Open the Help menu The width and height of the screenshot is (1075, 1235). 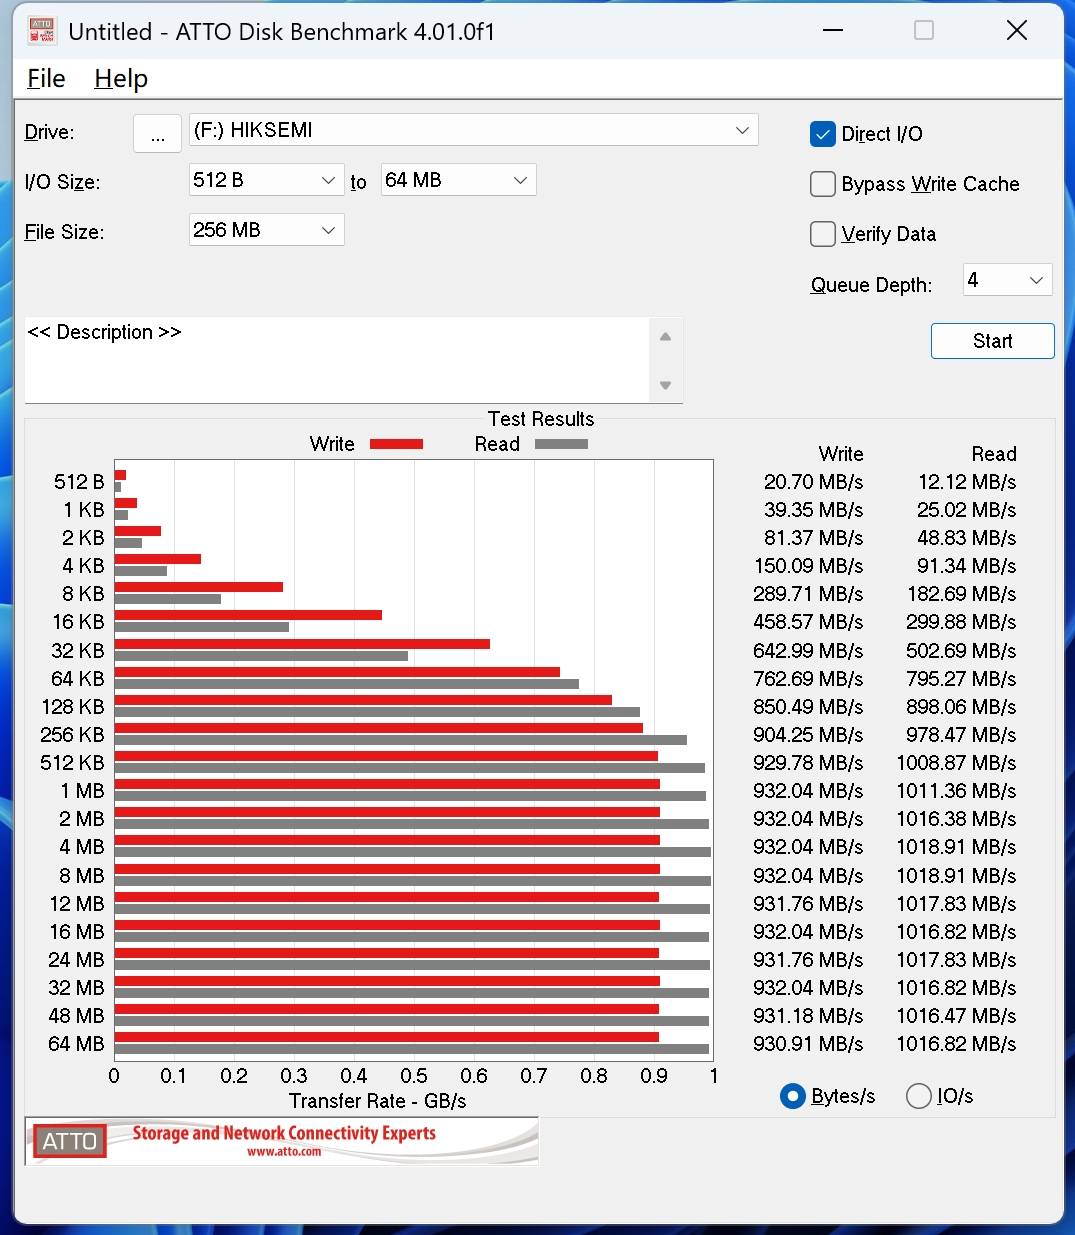pyautogui.click(x=121, y=78)
